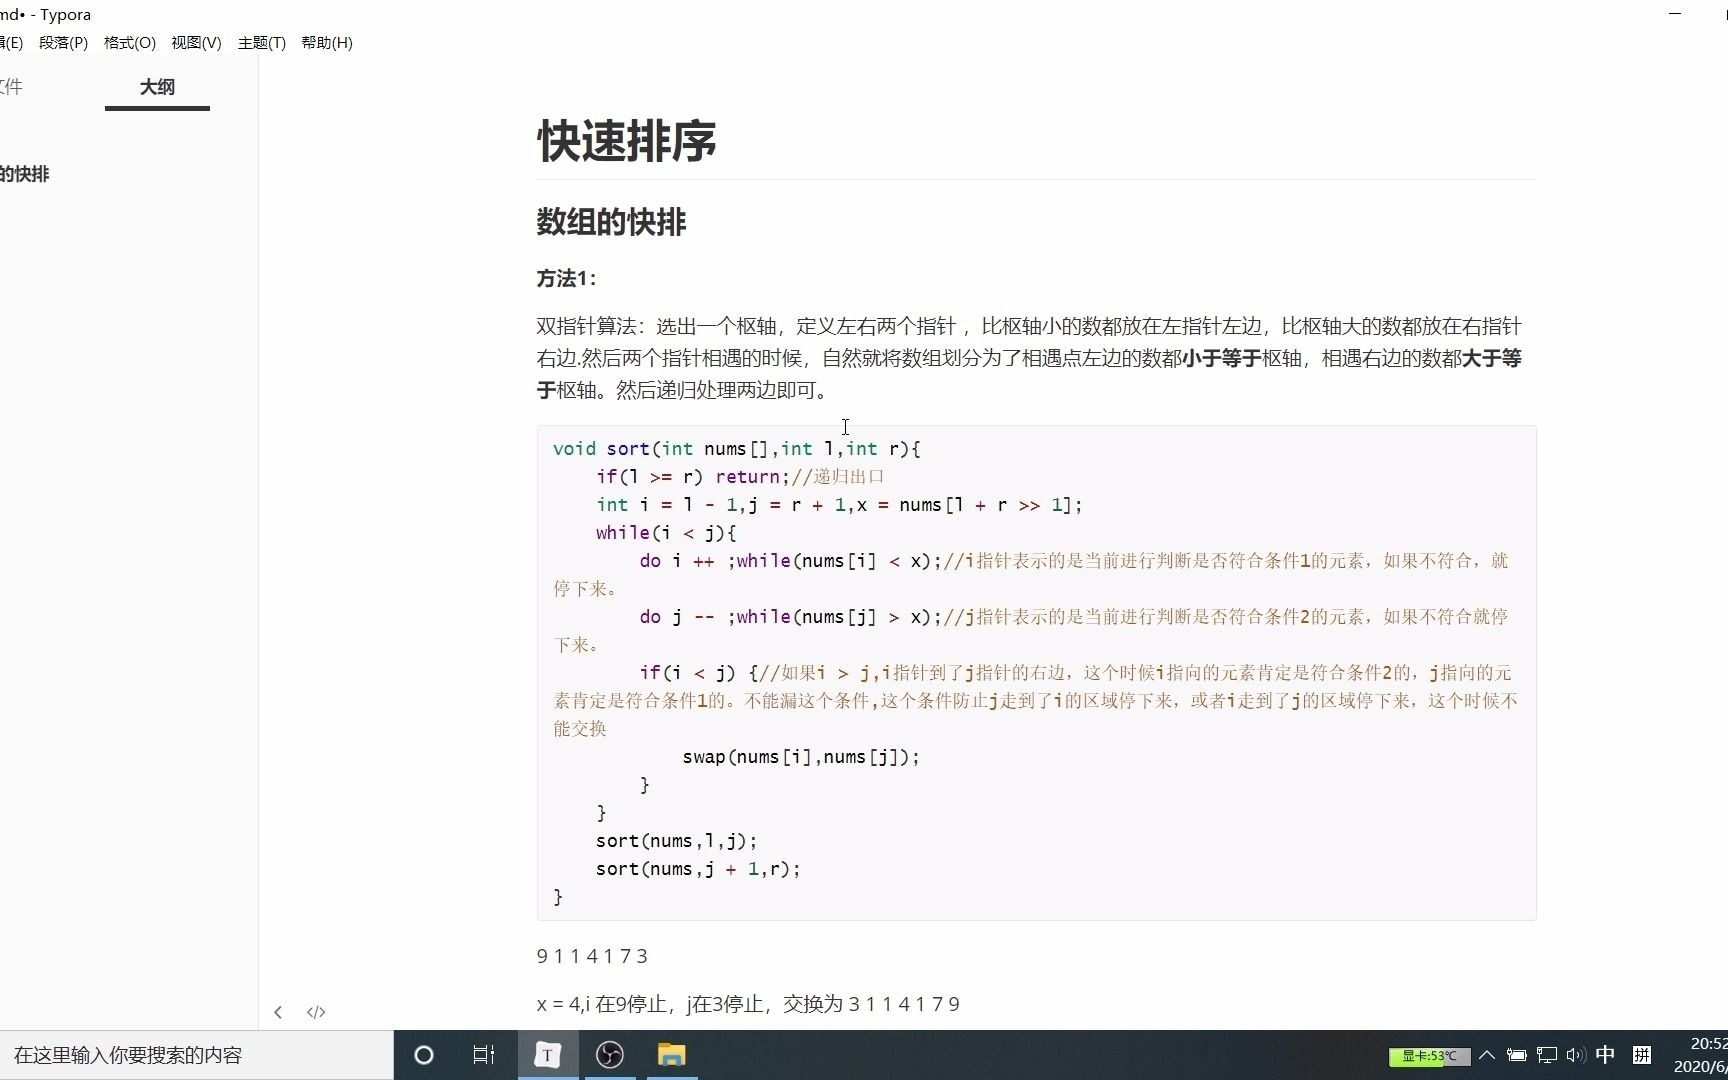This screenshot has width=1728, height=1080.
Task: Select the 的快排 outline entry
Action: [24, 174]
